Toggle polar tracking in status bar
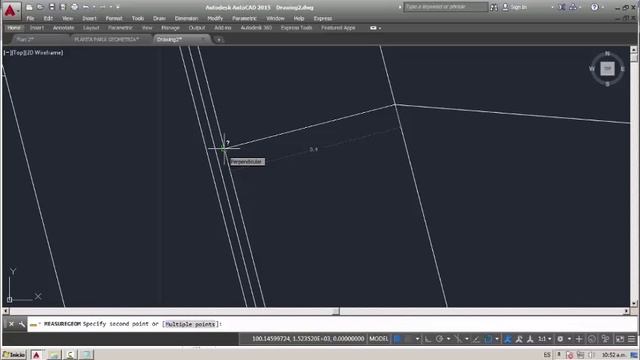 pos(439,339)
